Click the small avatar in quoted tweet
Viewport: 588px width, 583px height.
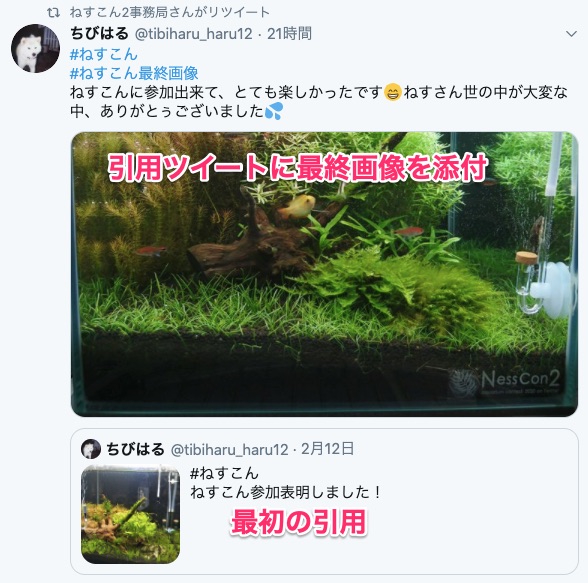tap(91, 449)
